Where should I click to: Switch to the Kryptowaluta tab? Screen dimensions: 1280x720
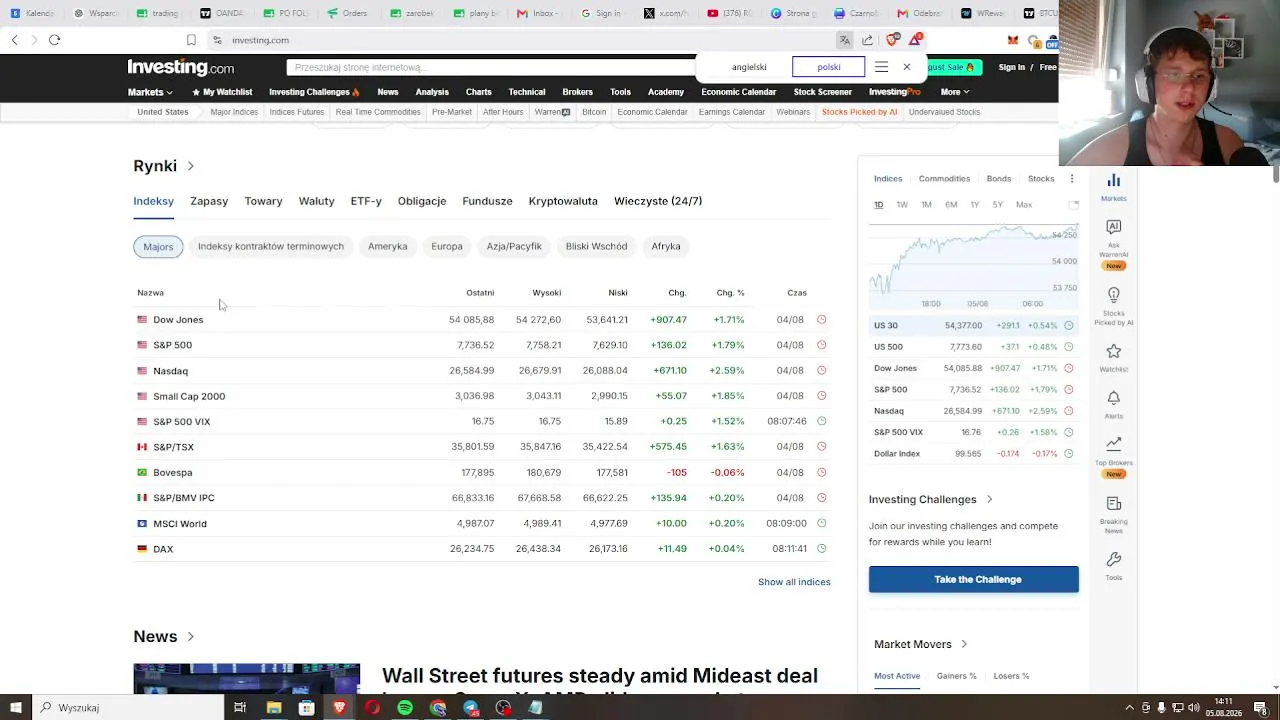coord(563,201)
